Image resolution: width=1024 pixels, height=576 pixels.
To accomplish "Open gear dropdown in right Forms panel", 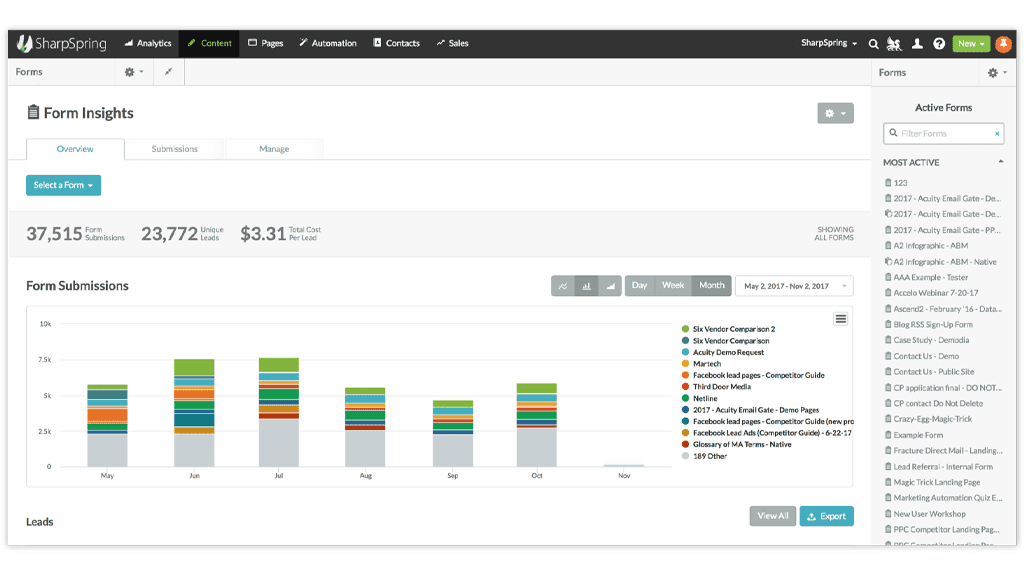I will point(997,73).
